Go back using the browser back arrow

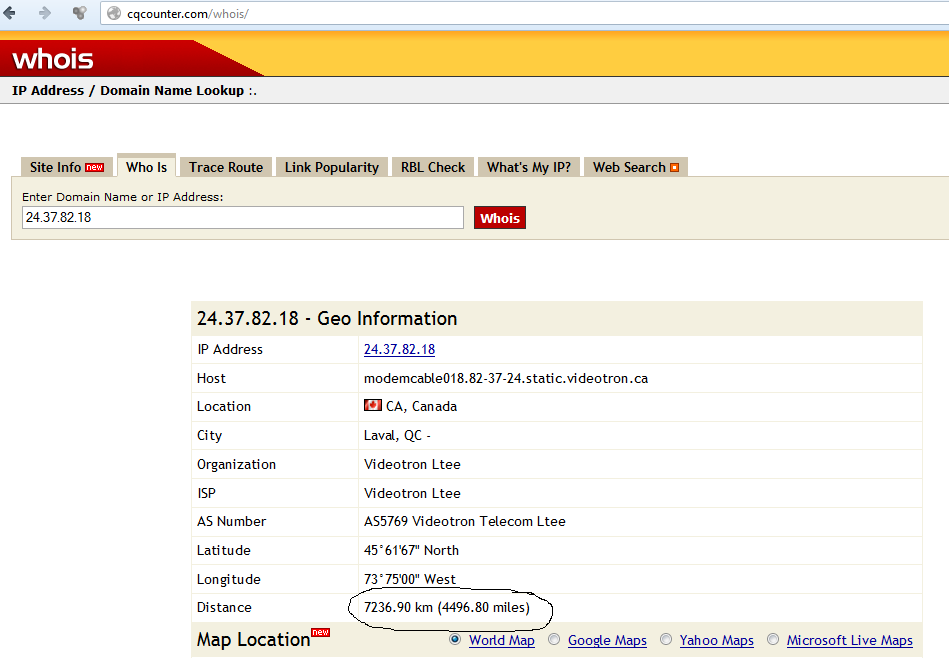[10, 13]
